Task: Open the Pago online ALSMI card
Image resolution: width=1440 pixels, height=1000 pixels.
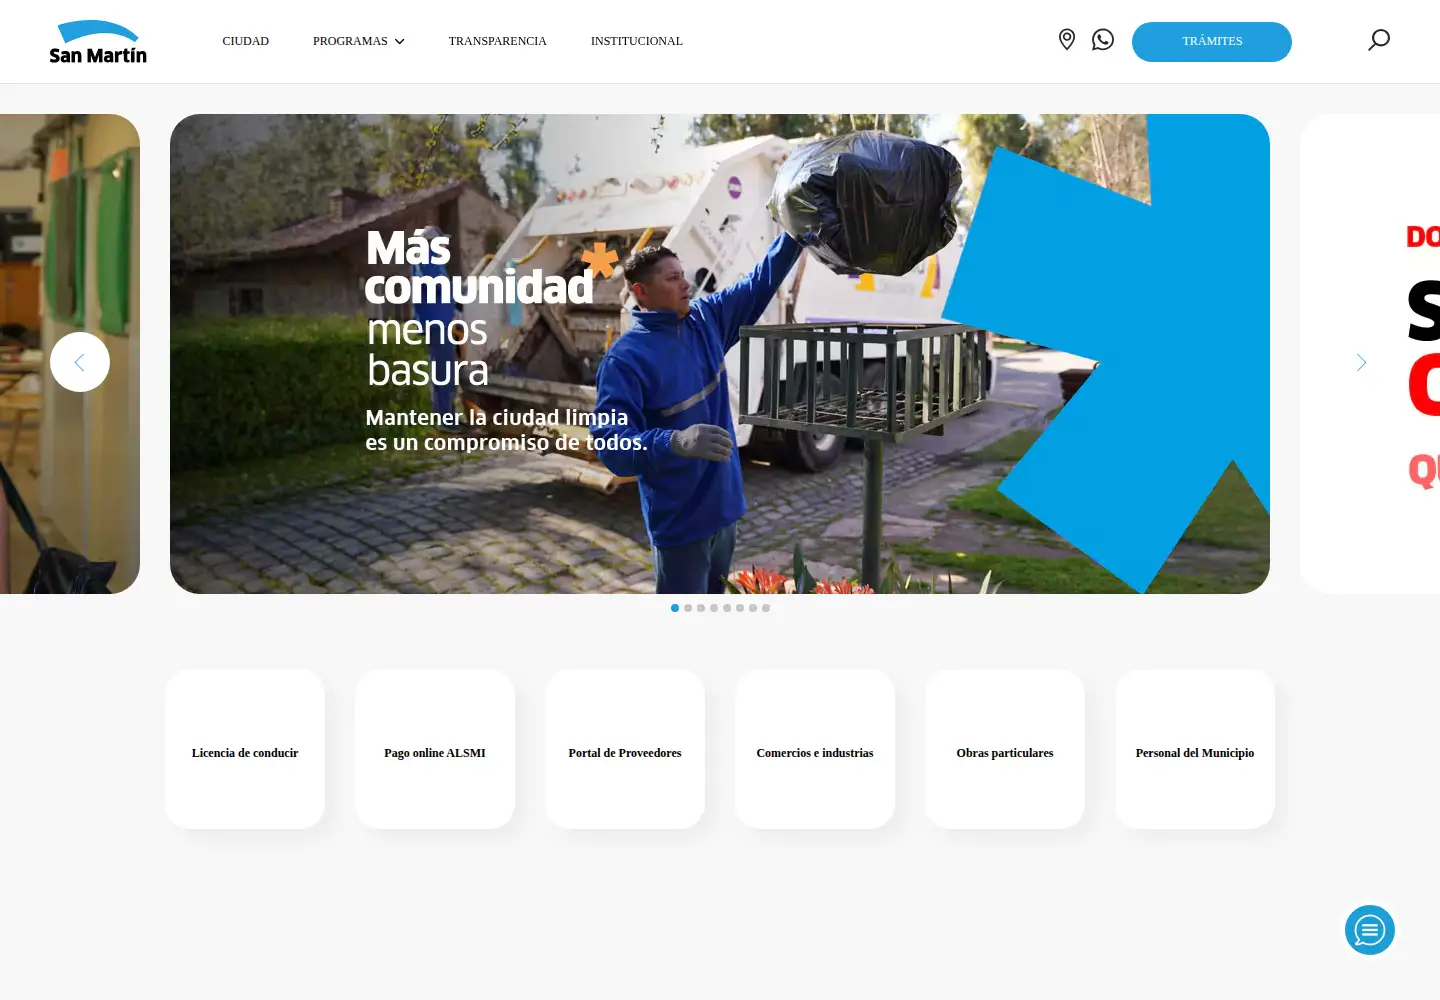Action: click(x=435, y=749)
